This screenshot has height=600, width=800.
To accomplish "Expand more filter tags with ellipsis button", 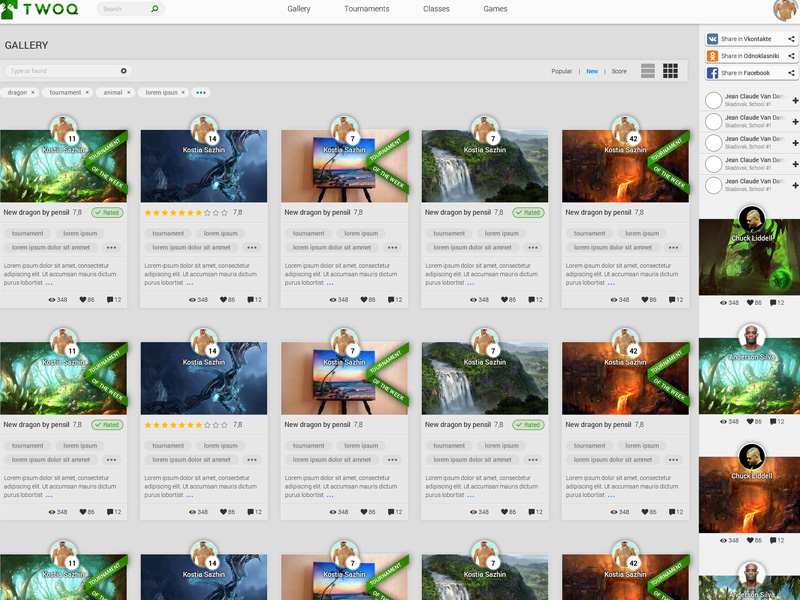I will pos(201,93).
